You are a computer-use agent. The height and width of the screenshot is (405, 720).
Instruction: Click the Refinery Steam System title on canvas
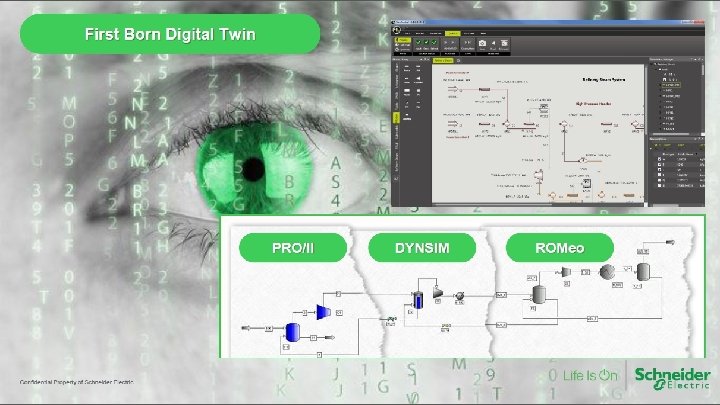click(604, 79)
